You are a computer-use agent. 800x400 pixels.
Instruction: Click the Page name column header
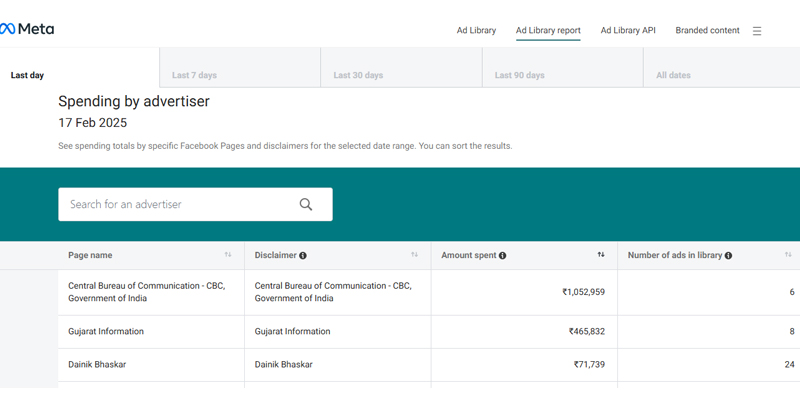tap(90, 255)
